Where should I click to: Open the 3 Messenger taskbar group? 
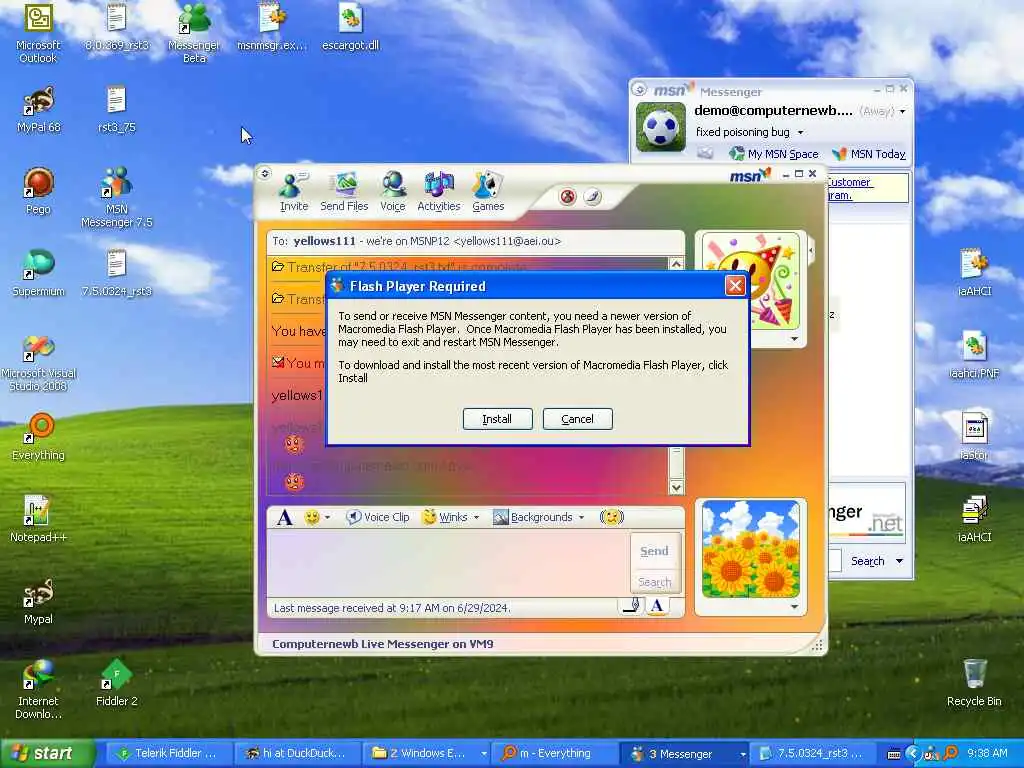683,754
